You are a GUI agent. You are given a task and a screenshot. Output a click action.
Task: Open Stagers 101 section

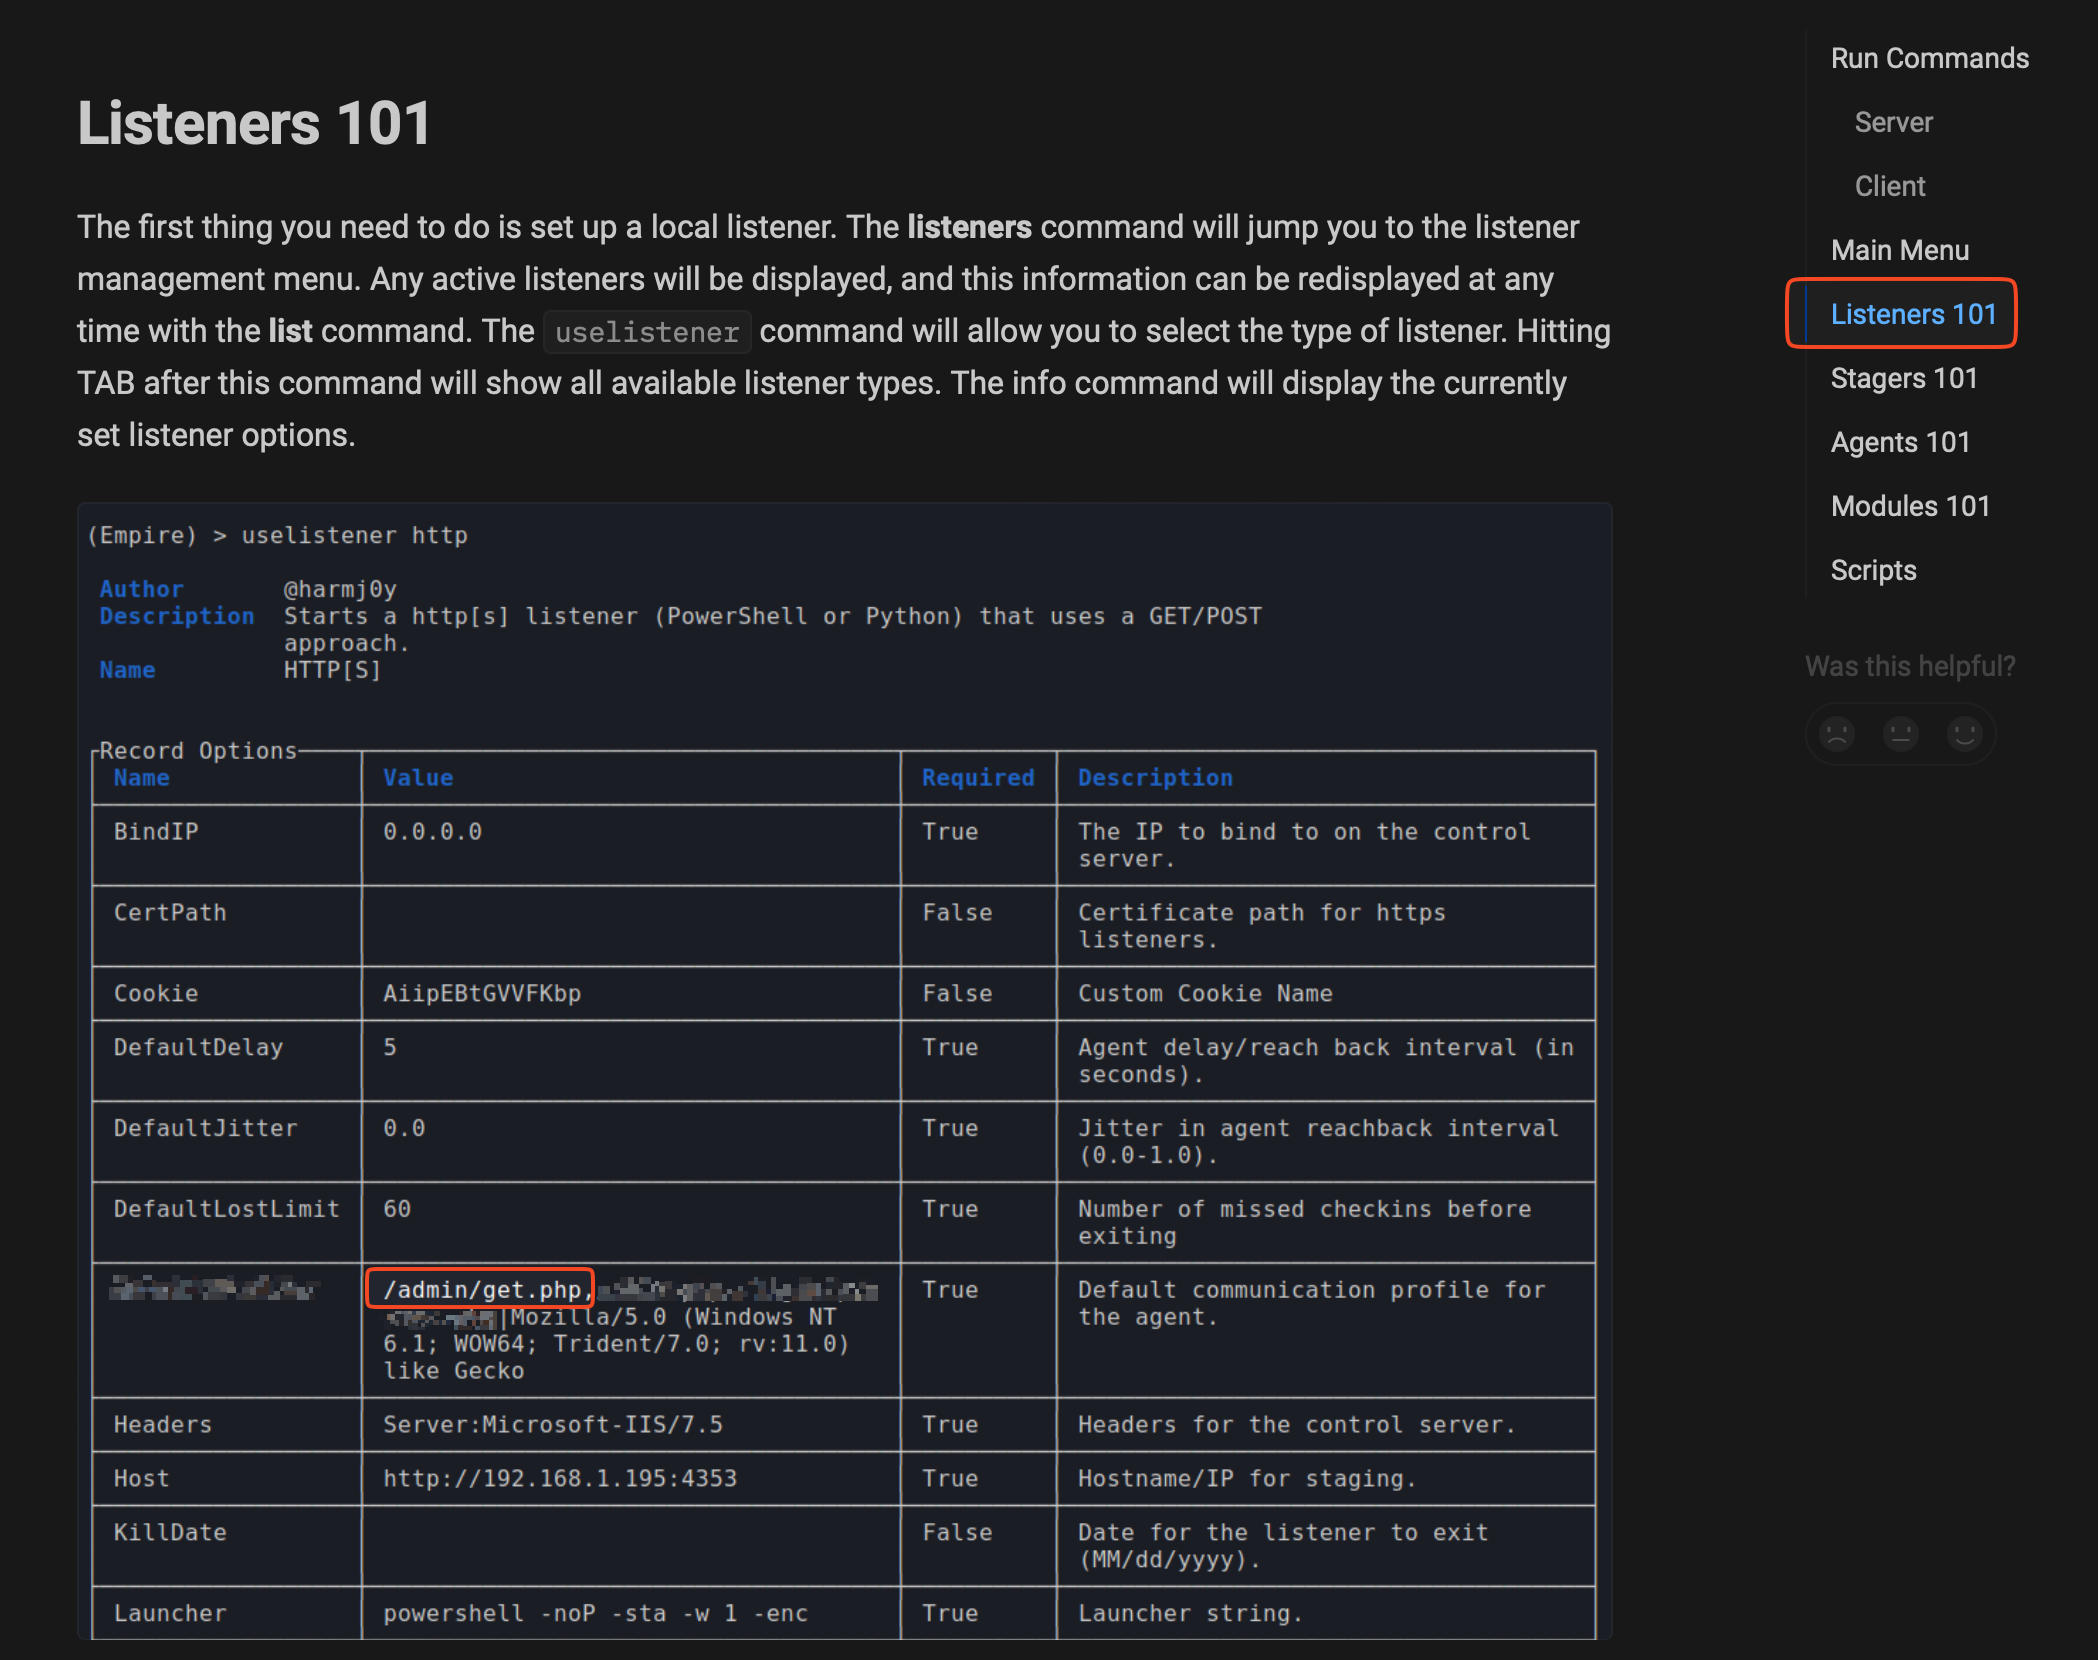pyautogui.click(x=1904, y=378)
